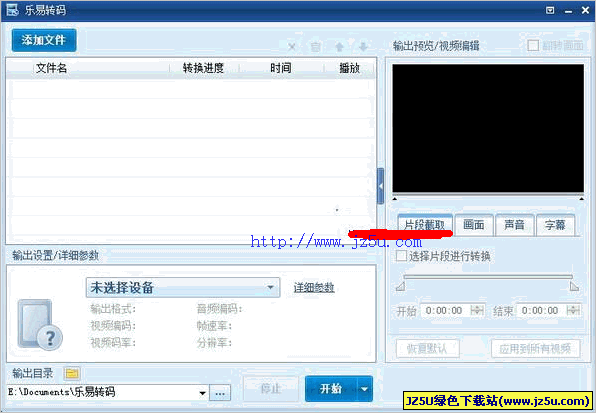Viewport: 596px width, 413px height.
Task: Collapse the preview panel with the side arrow
Action: (380, 186)
